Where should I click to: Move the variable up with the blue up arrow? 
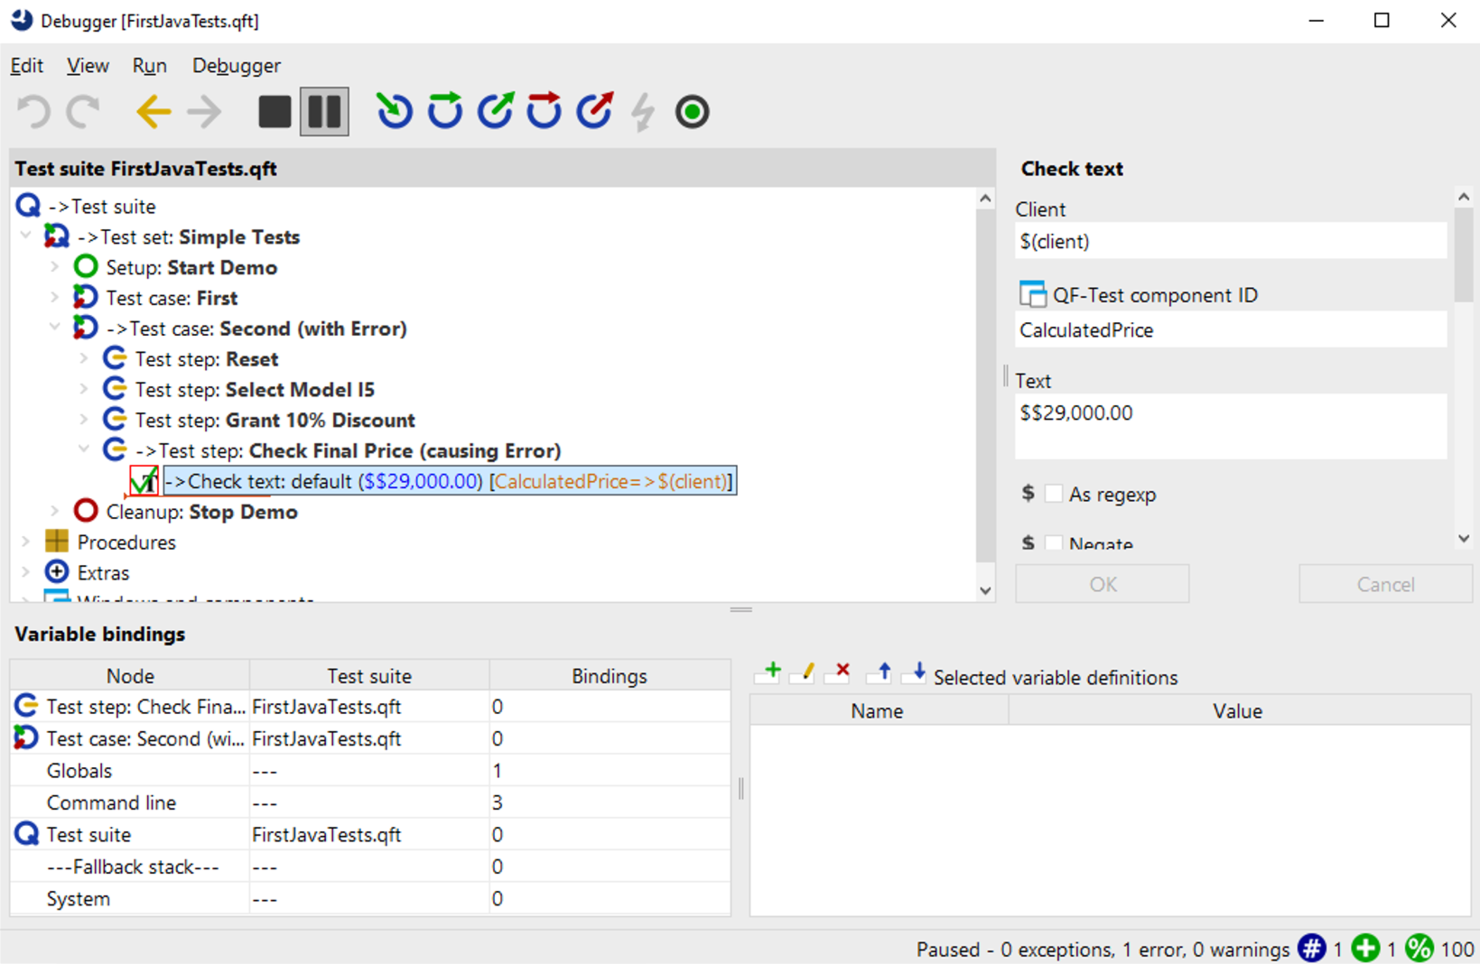coord(880,672)
